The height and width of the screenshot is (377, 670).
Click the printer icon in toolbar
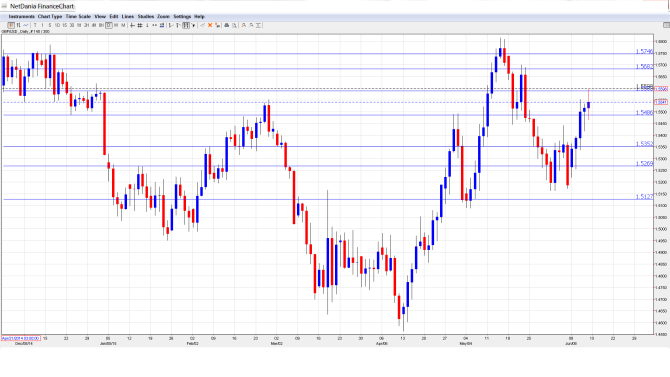coord(227,25)
